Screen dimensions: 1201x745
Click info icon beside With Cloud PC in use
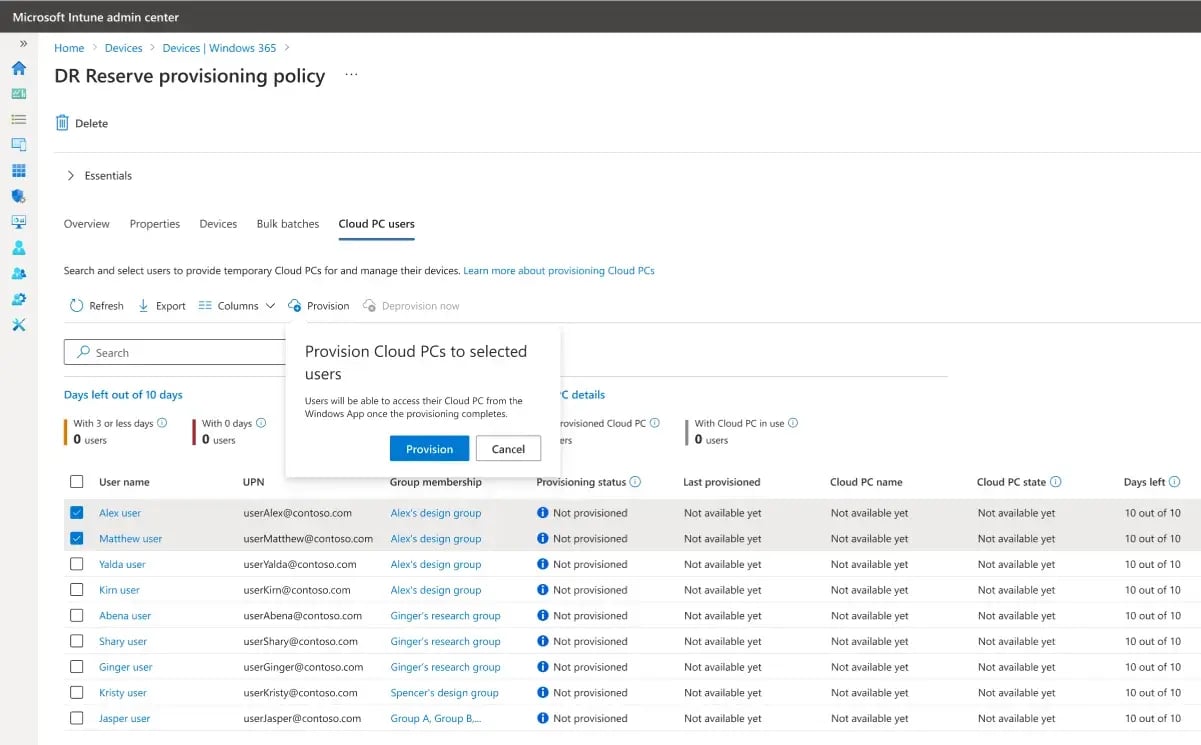[793, 423]
